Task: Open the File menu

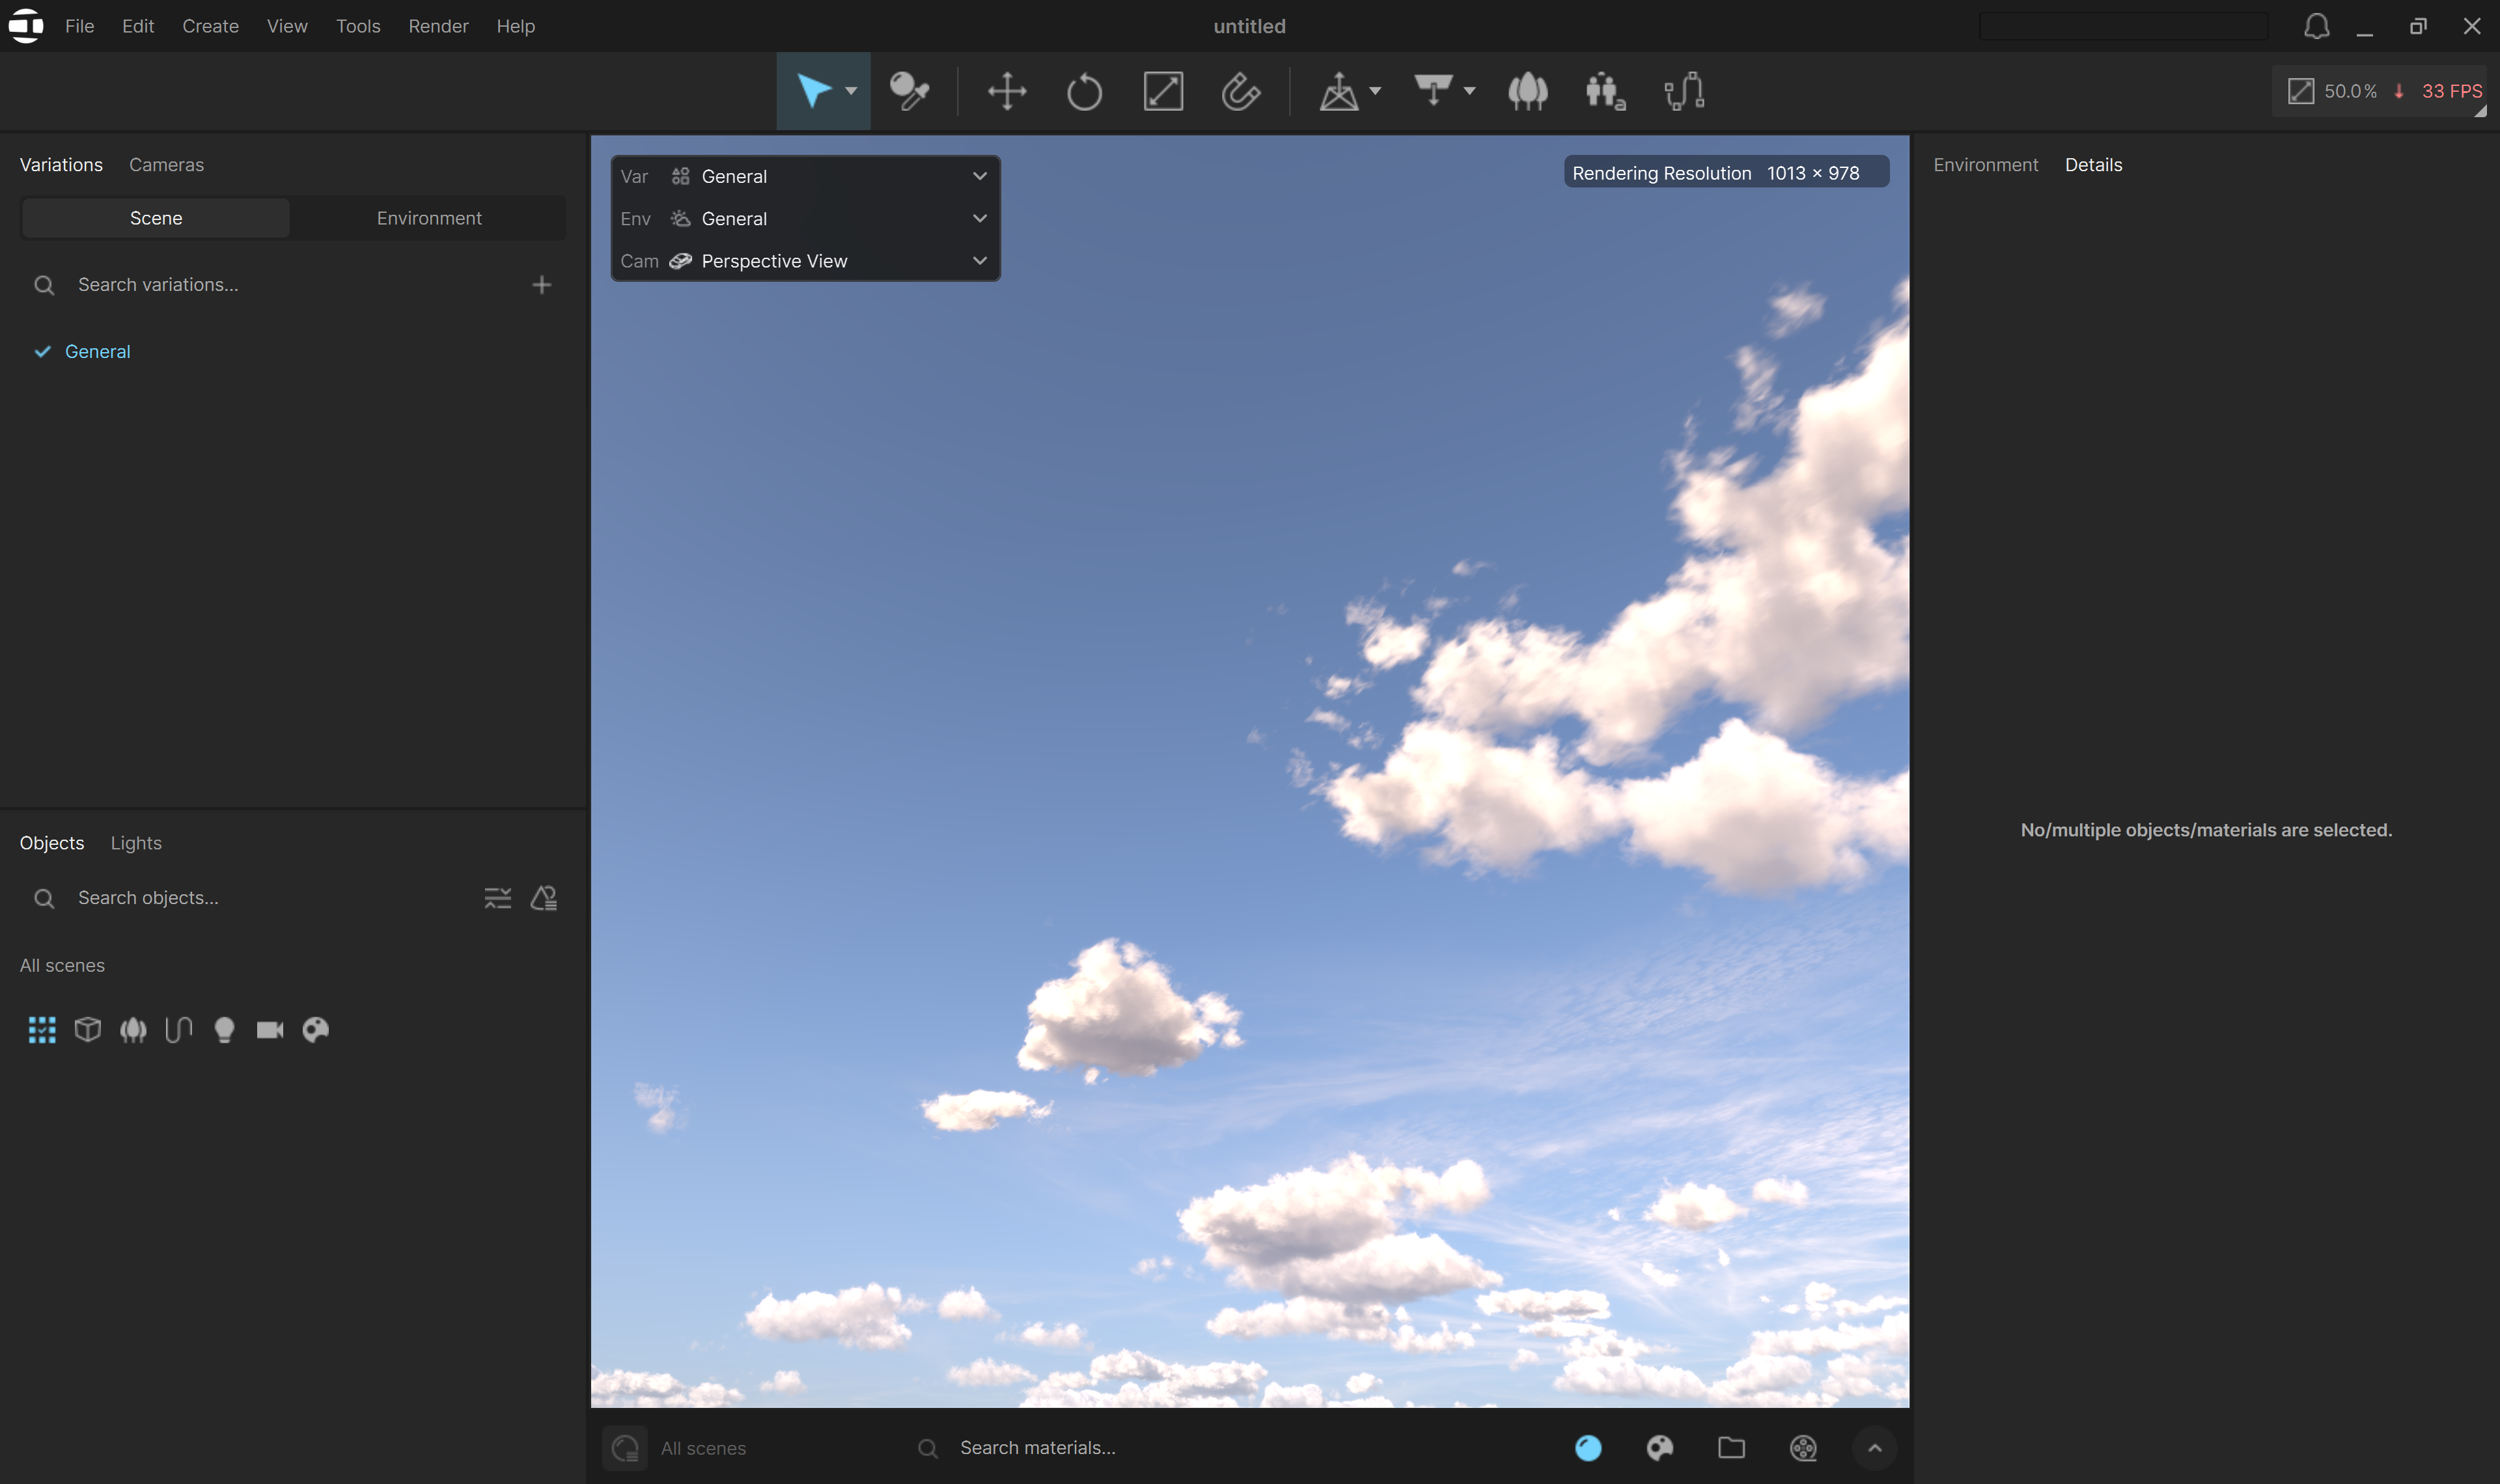Action: [79, 26]
